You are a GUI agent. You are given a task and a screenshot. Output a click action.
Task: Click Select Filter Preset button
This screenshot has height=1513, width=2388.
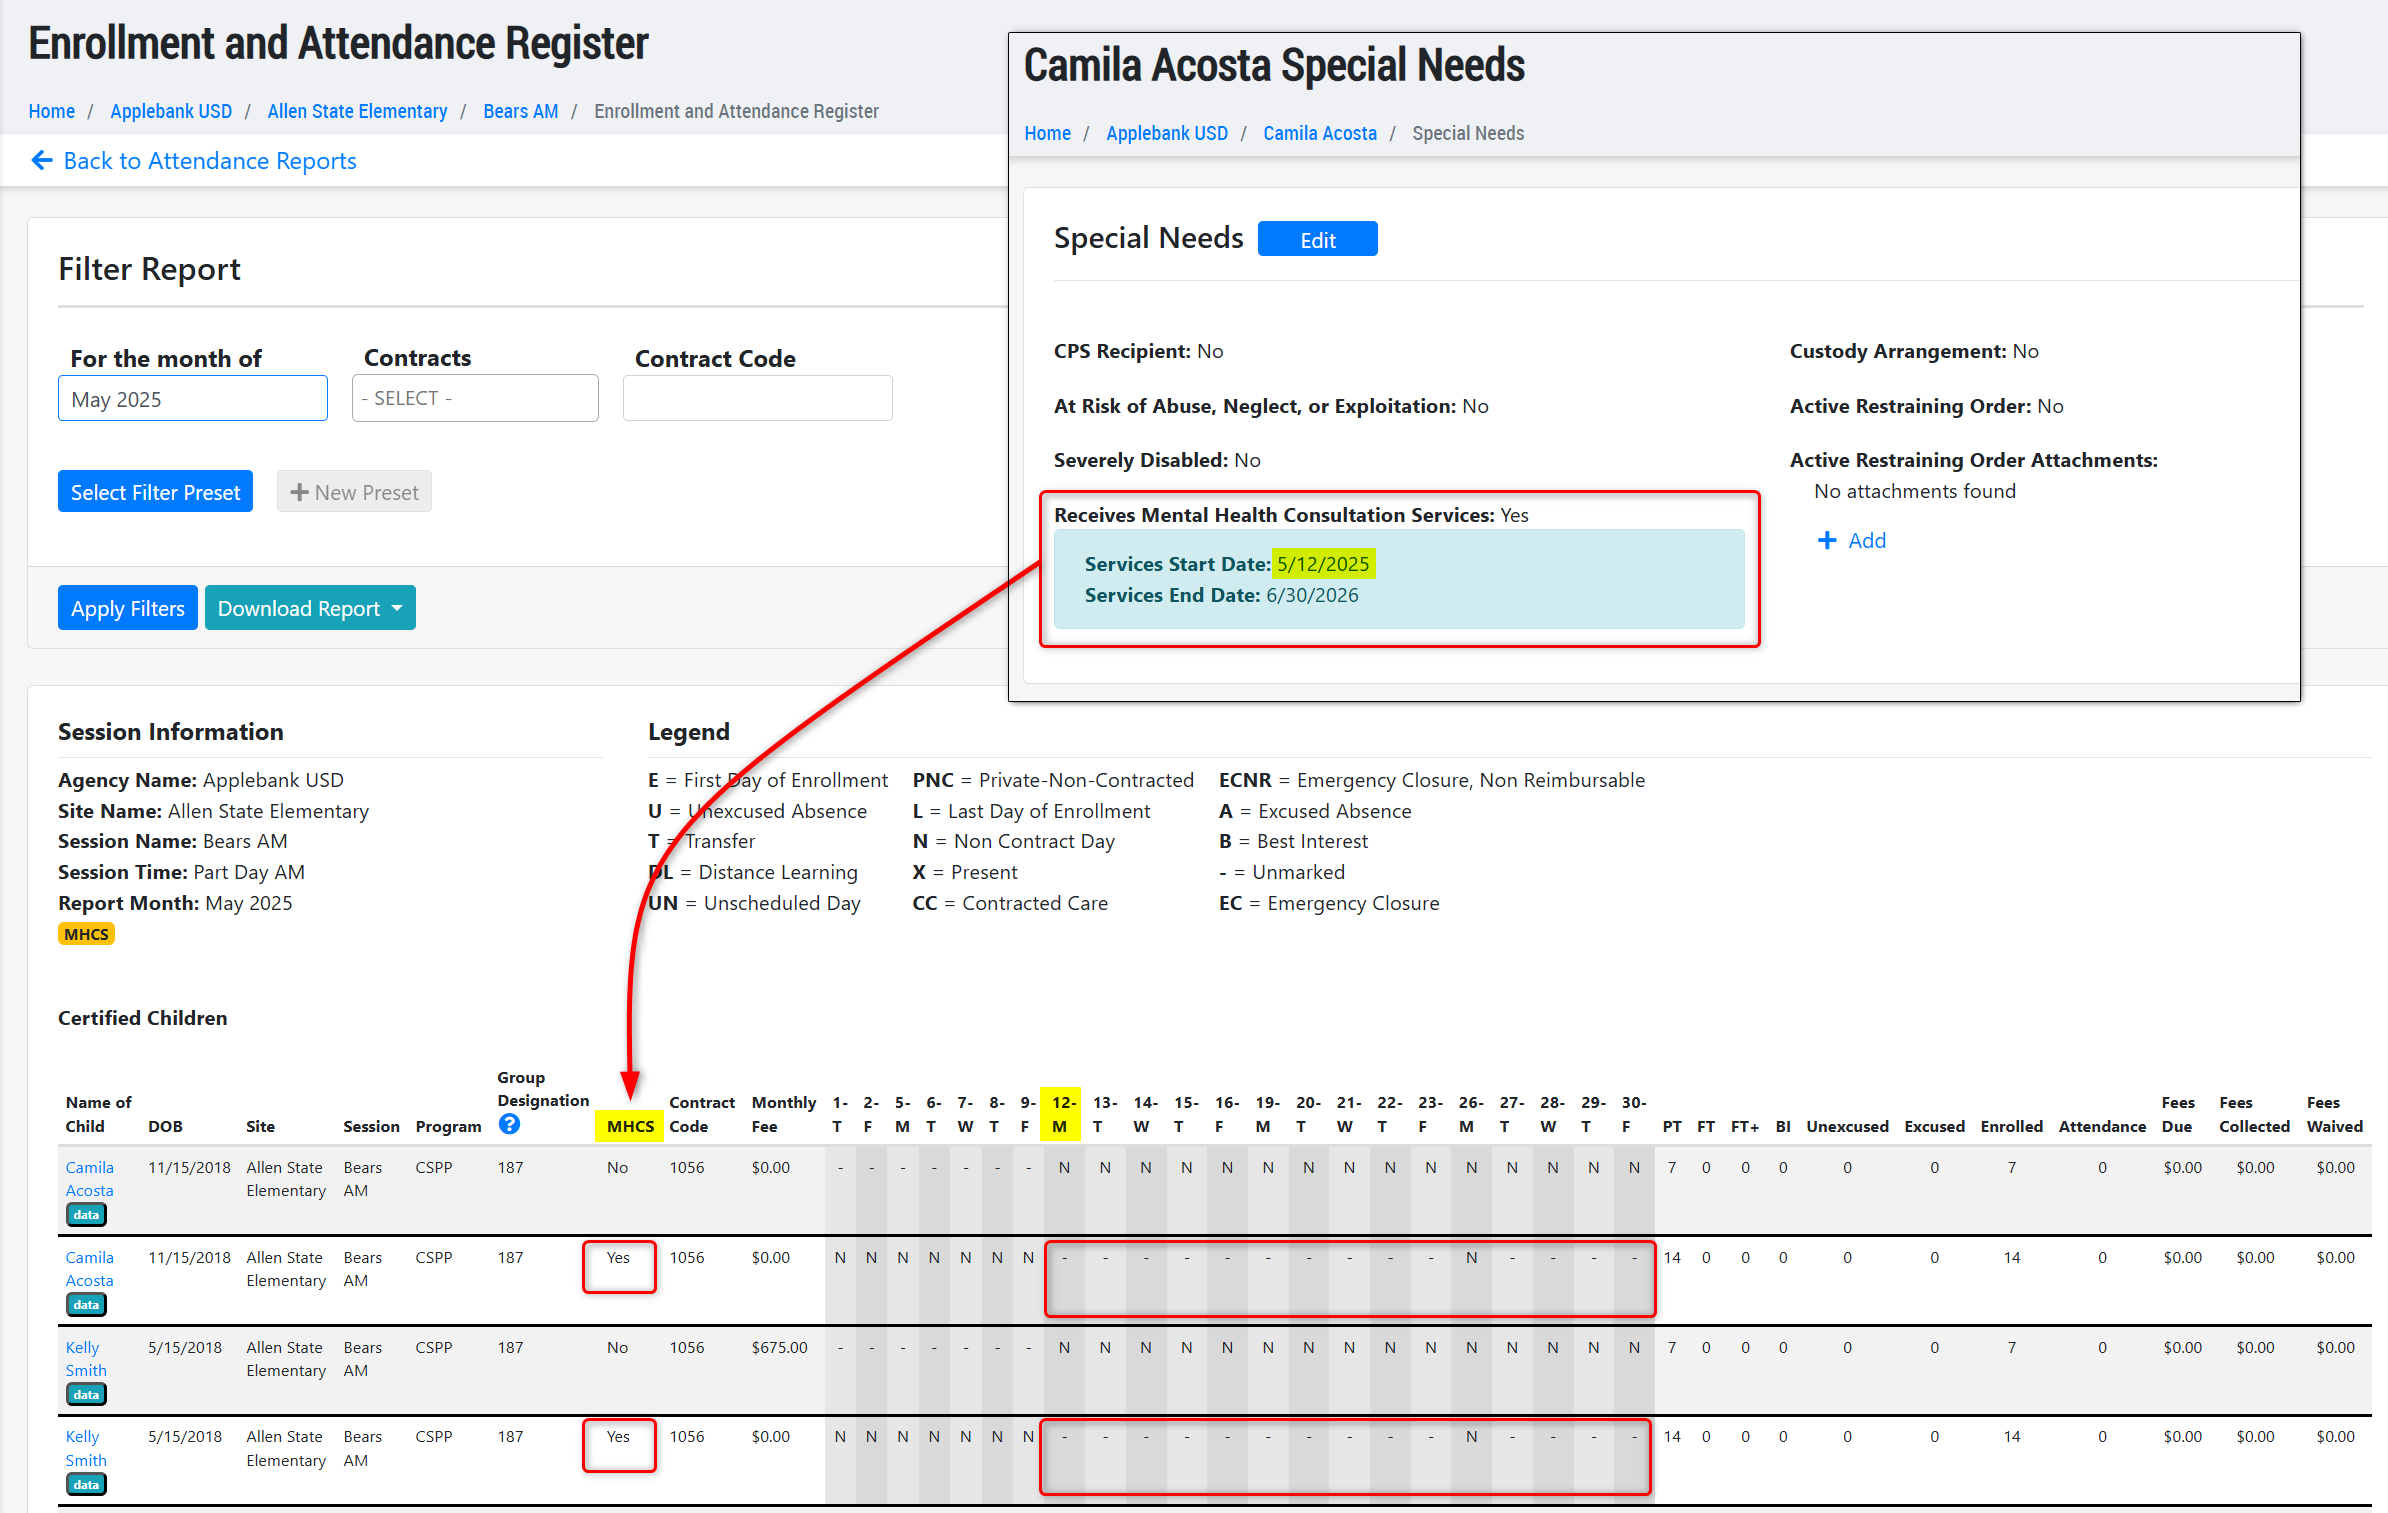pos(155,492)
